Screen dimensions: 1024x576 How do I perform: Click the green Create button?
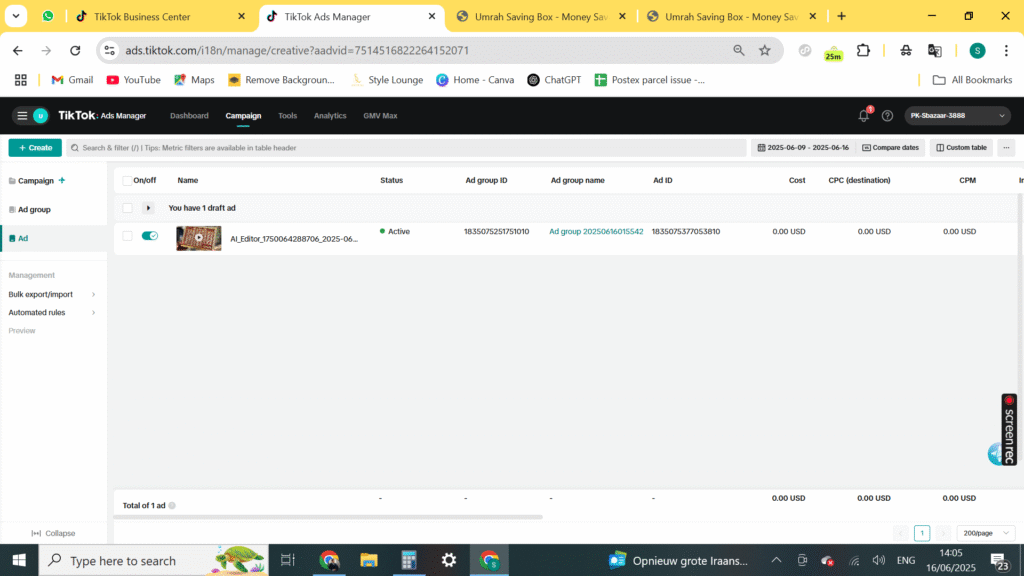[35, 148]
